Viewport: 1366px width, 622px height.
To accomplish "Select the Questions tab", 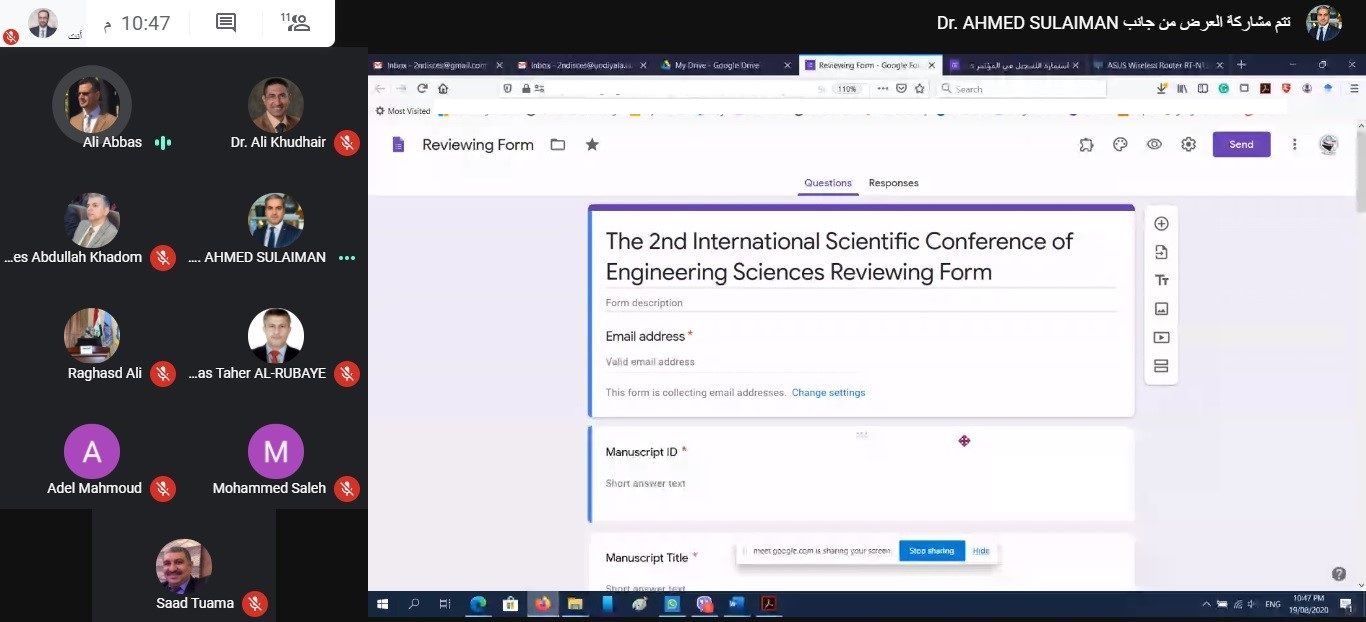I will (828, 183).
